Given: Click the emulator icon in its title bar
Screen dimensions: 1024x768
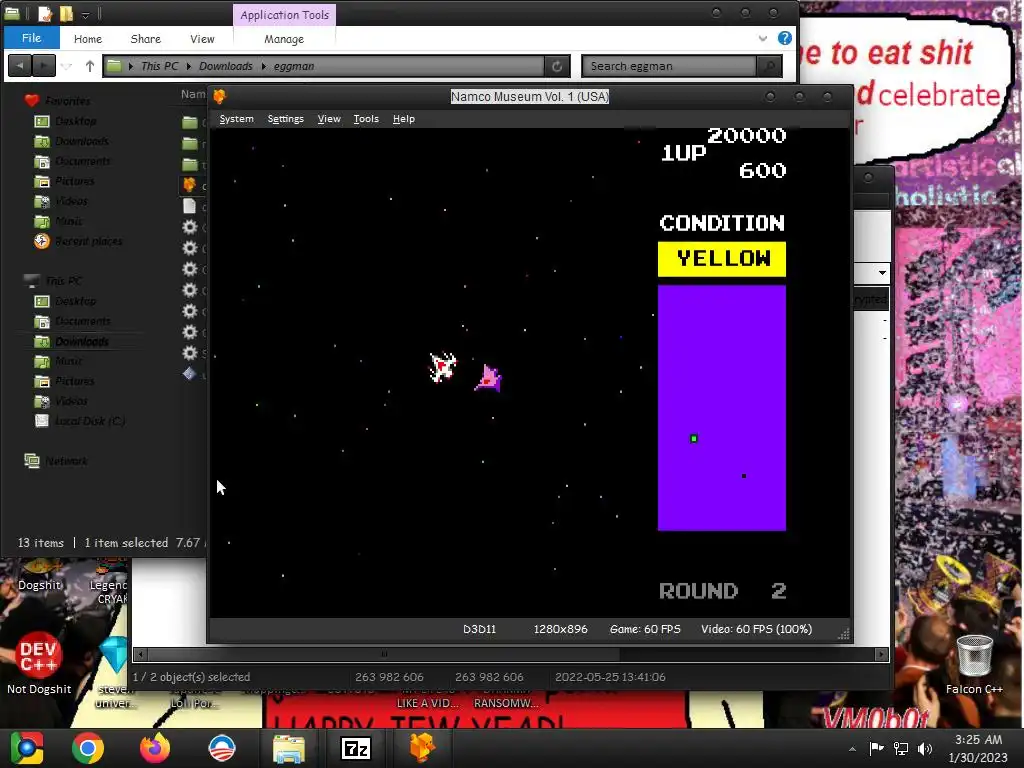Looking at the screenshot, I should tap(219, 97).
